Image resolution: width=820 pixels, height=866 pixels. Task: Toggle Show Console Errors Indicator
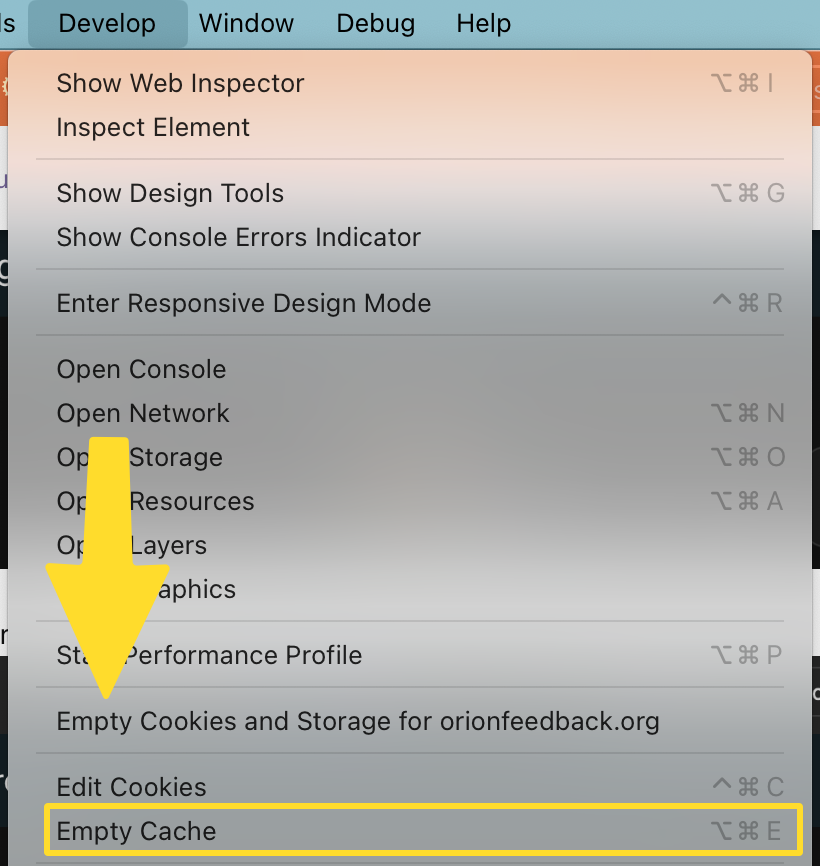click(238, 237)
